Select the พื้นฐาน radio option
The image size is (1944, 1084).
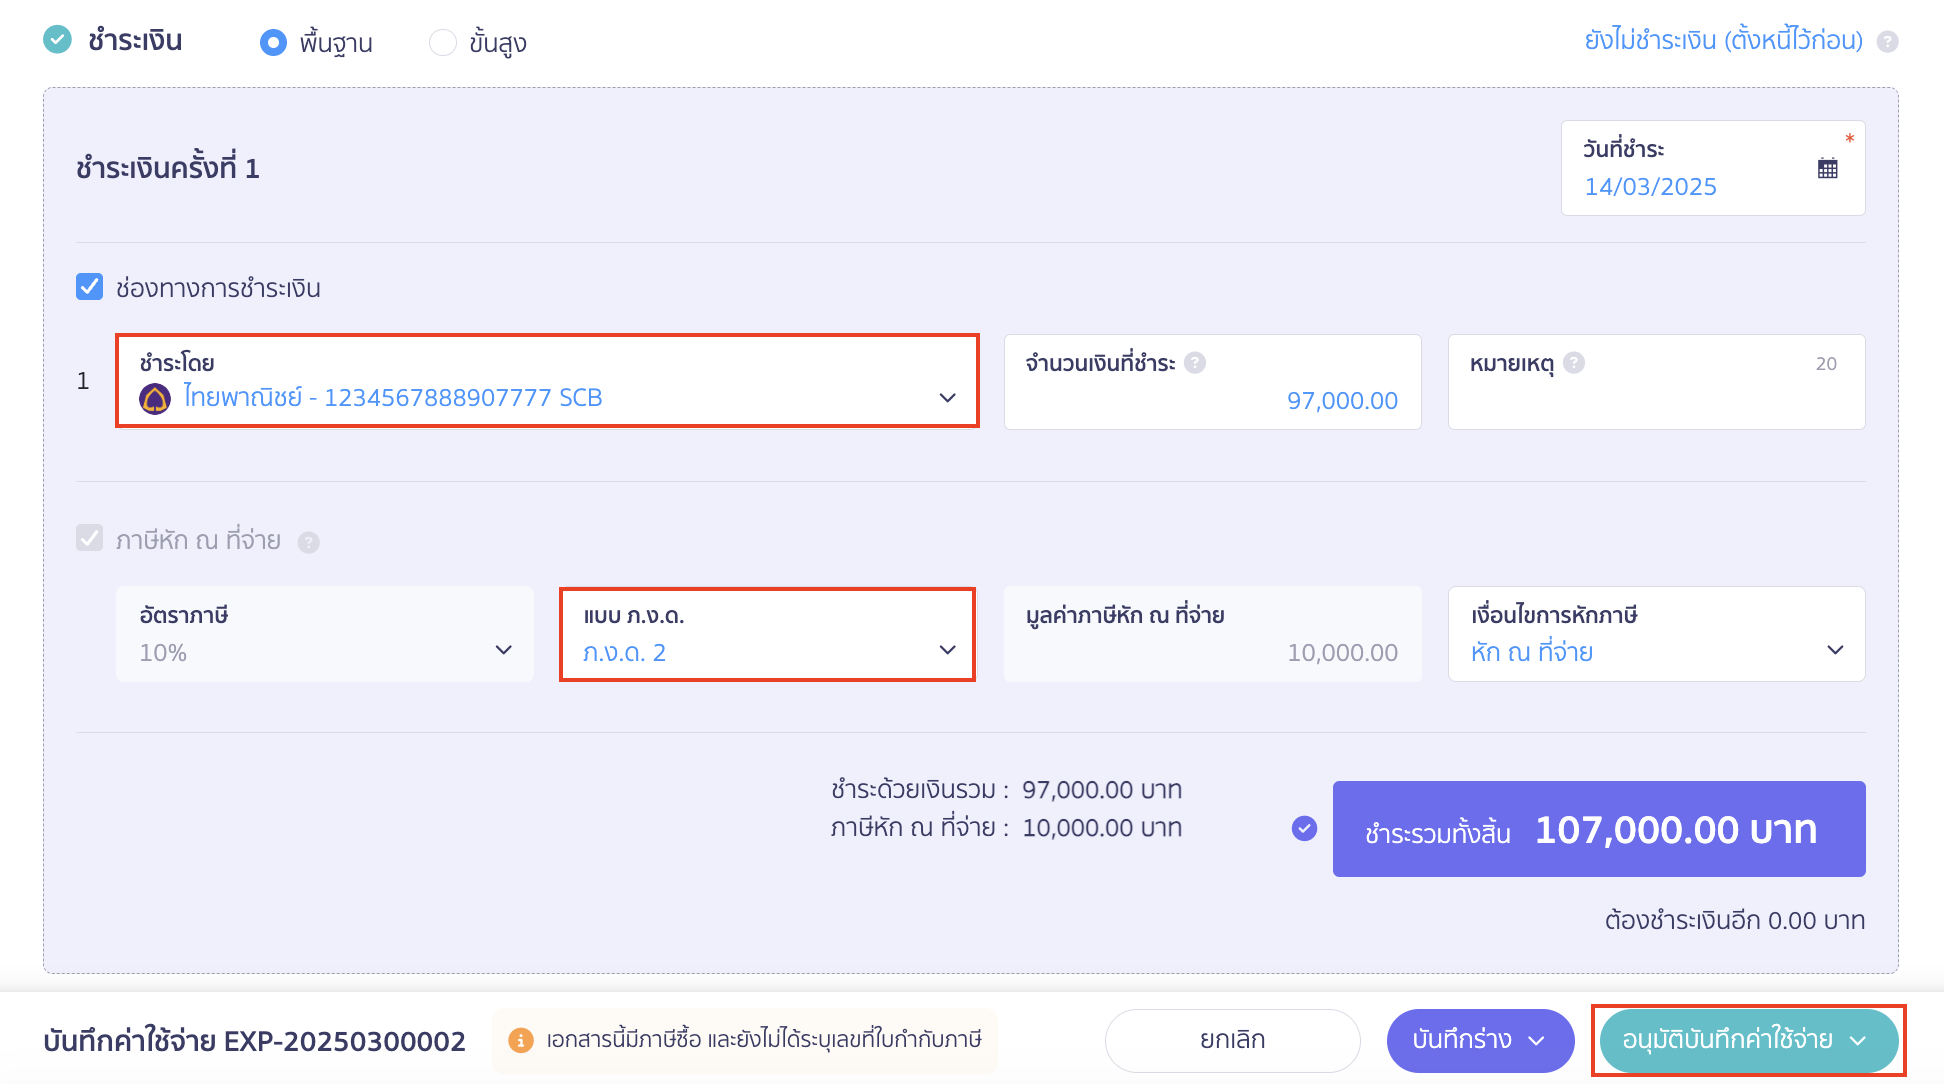(274, 42)
